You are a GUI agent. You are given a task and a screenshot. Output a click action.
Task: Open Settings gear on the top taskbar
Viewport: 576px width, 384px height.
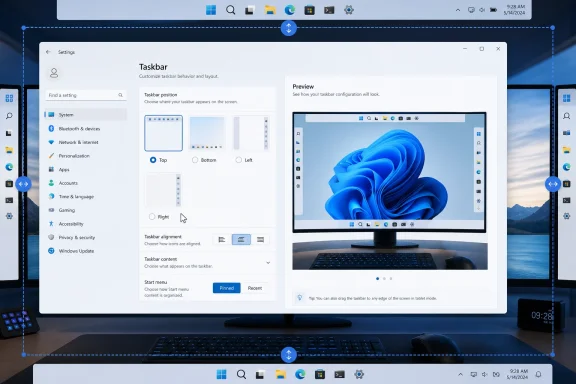[x=349, y=10]
